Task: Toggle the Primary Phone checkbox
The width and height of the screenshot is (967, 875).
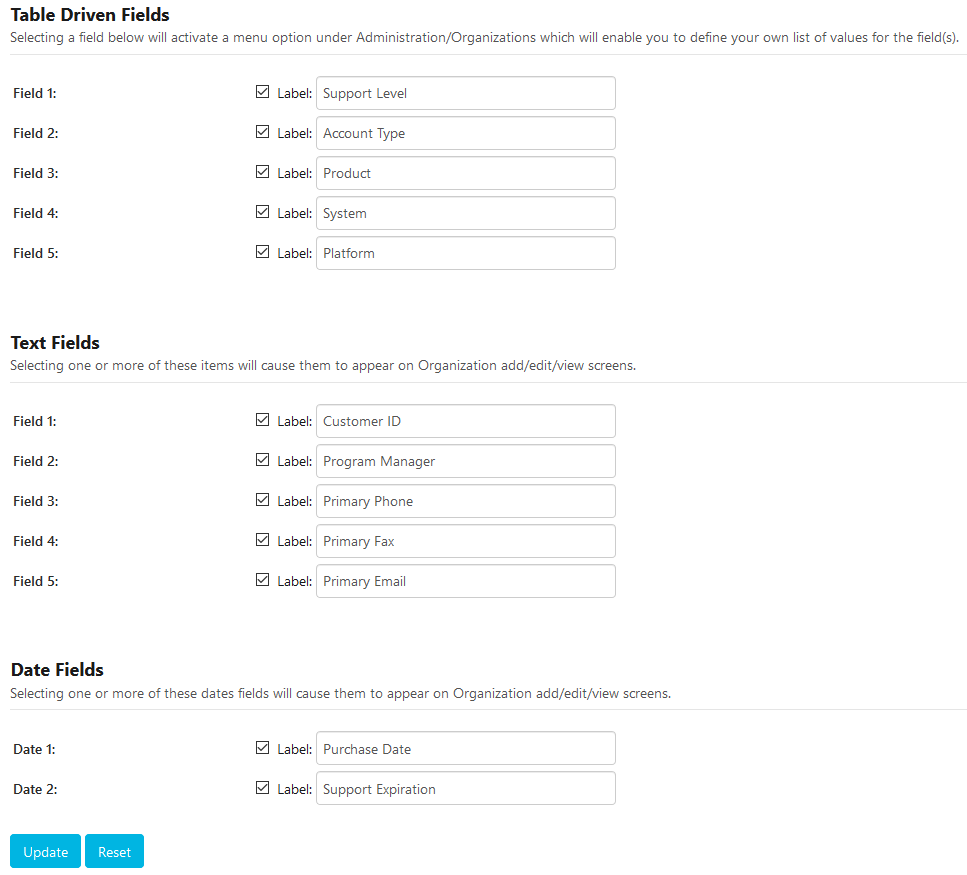Action: click(263, 500)
